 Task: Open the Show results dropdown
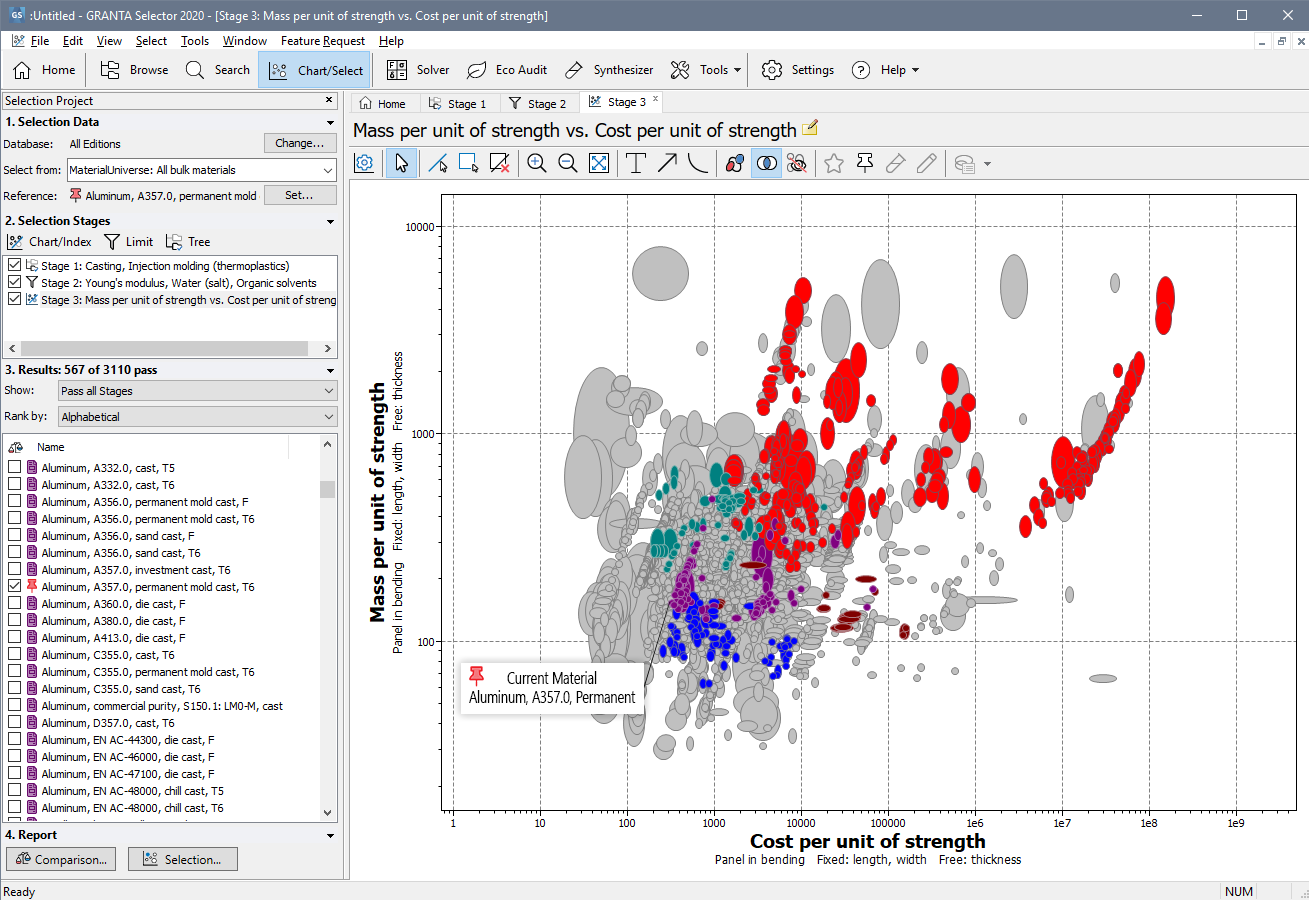(197, 391)
